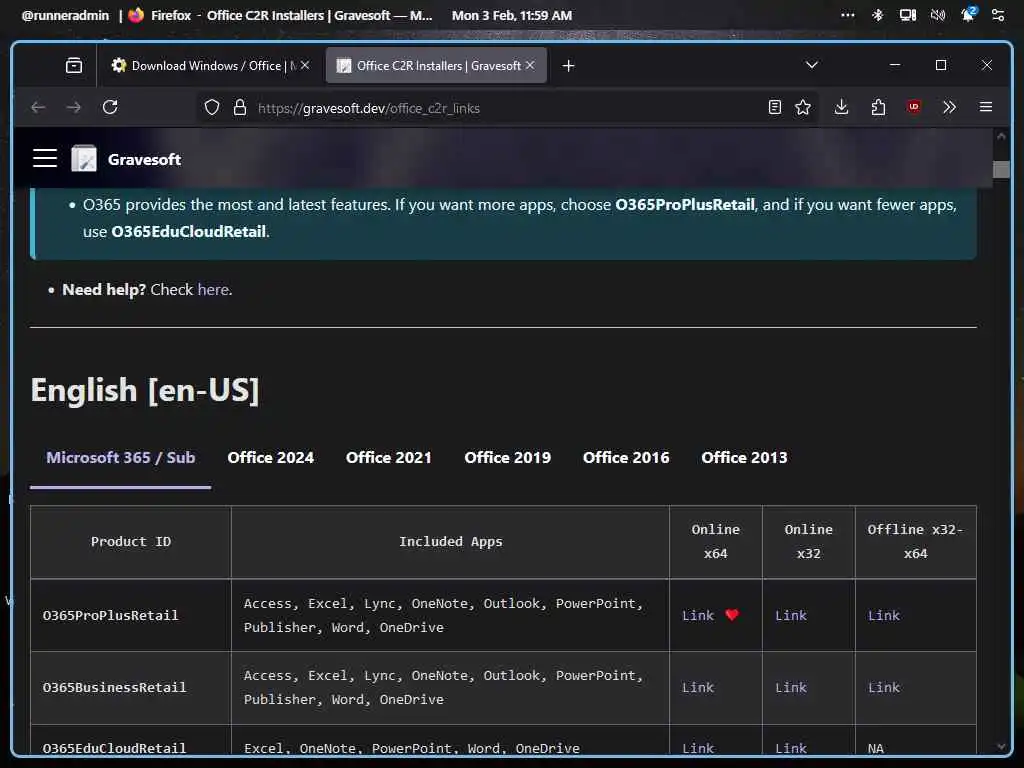
Task: Click the Gravesoft site title
Action: pyautogui.click(x=144, y=159)
